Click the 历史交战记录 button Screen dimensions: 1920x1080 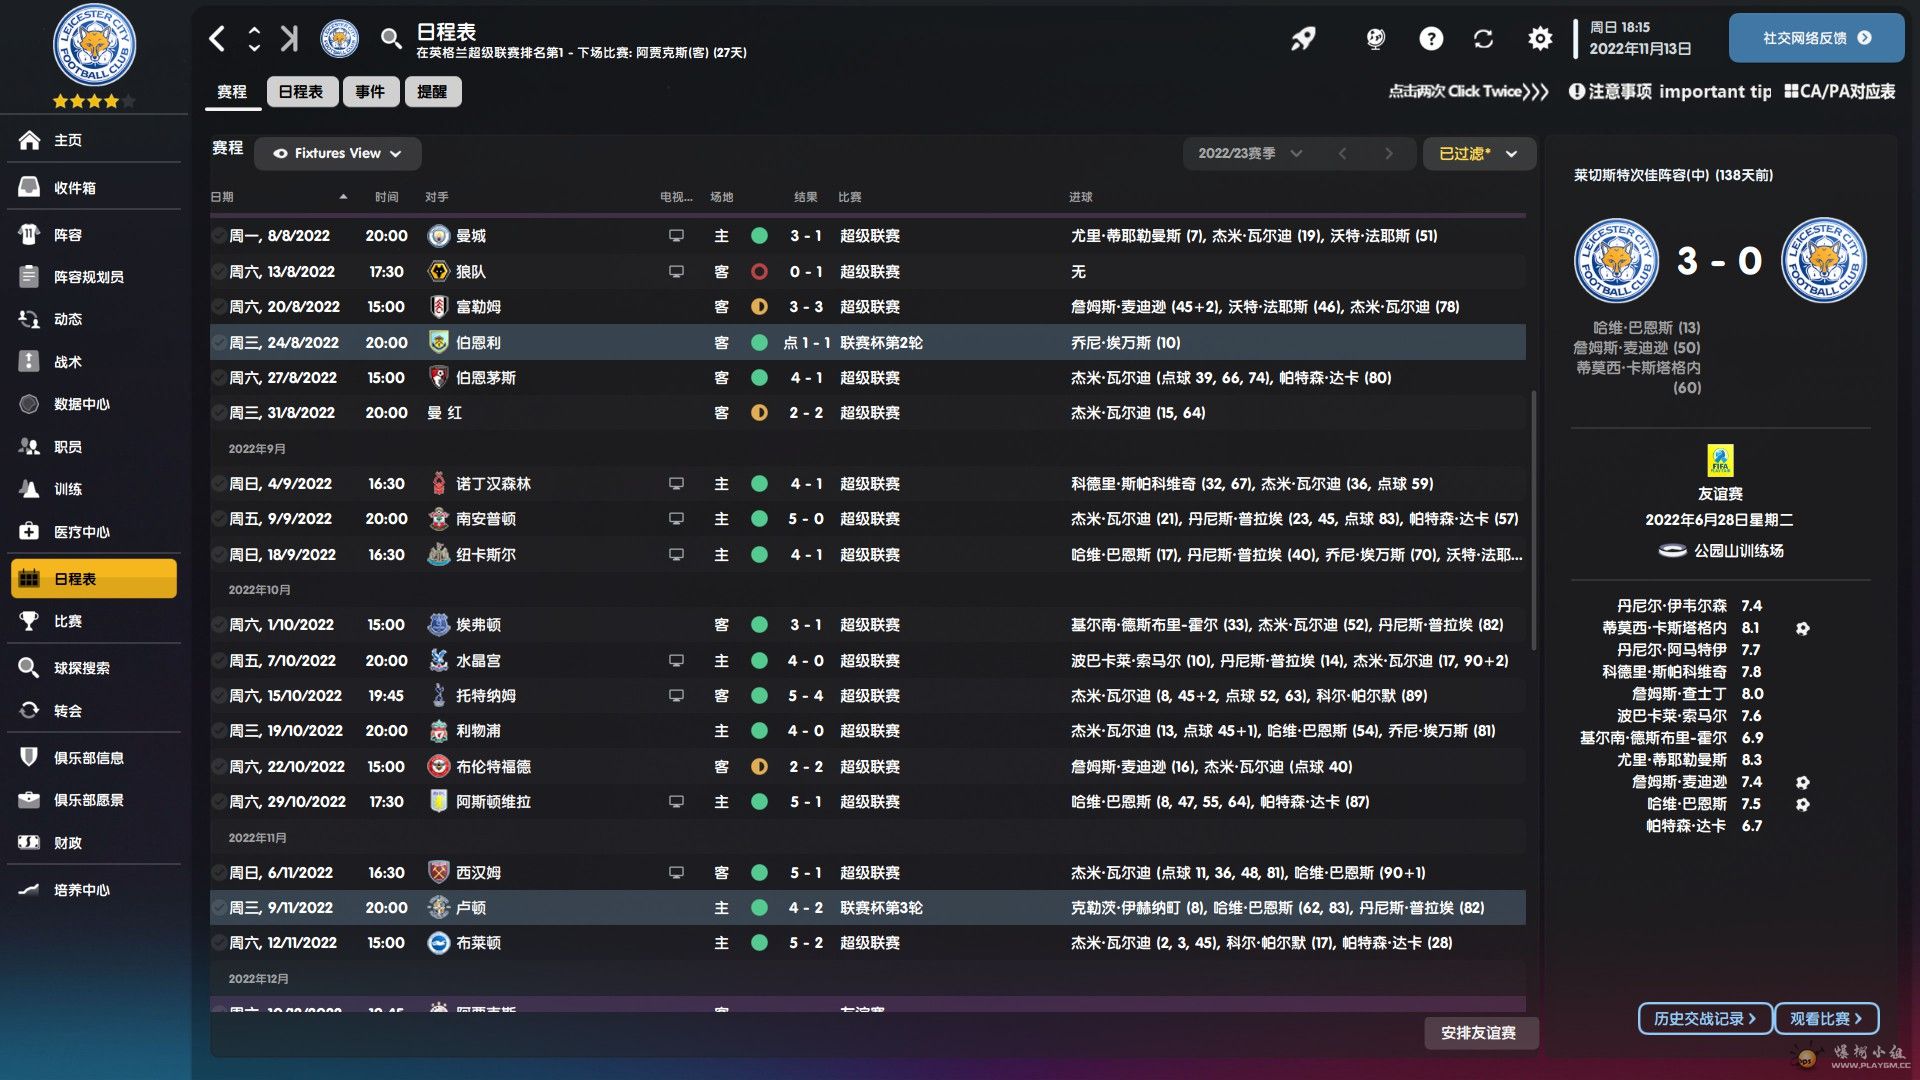(1705, 1019)
